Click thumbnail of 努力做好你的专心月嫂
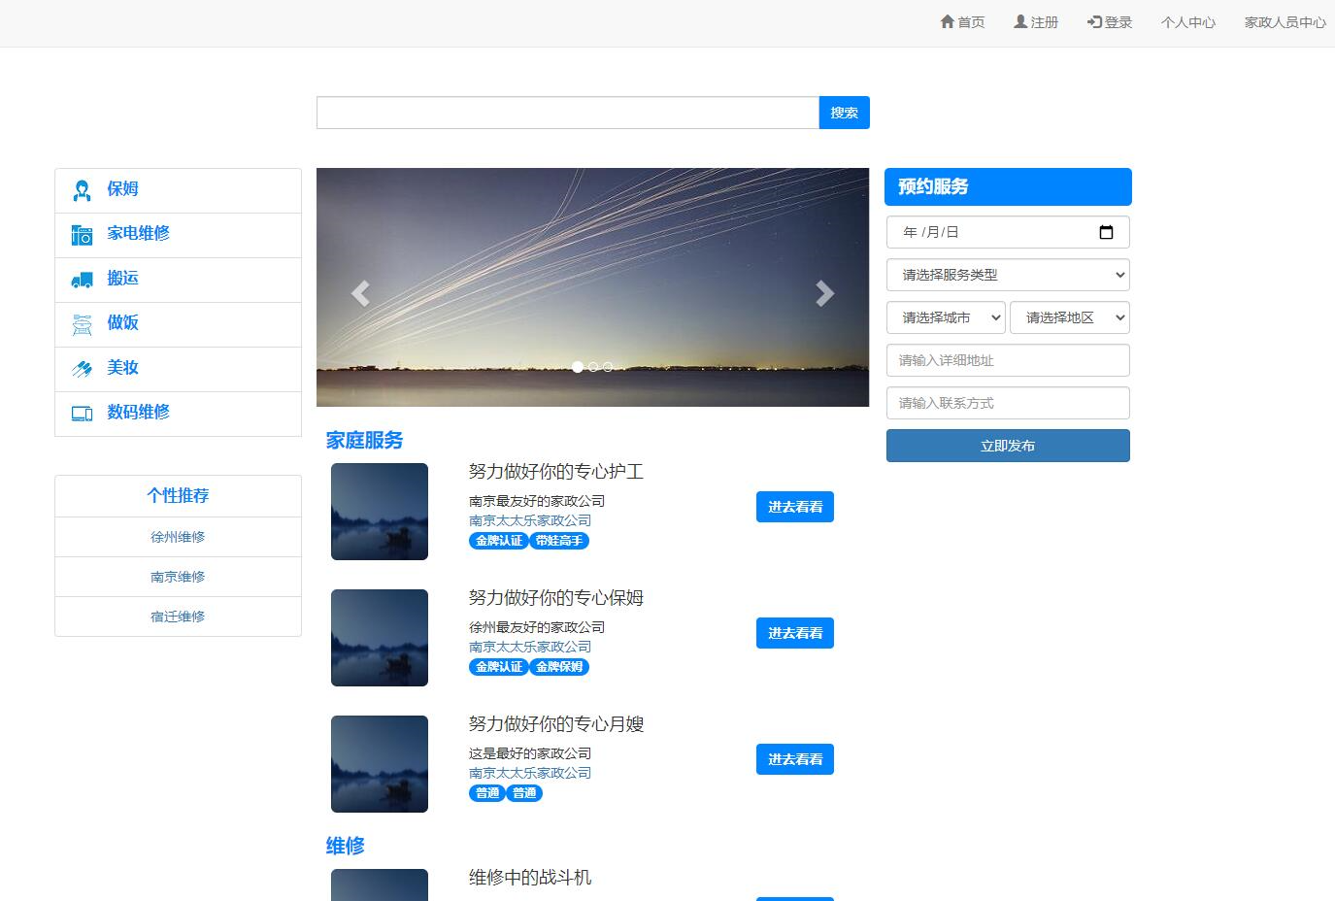The width and height of the screenshot is (1343, 907). 382,768
